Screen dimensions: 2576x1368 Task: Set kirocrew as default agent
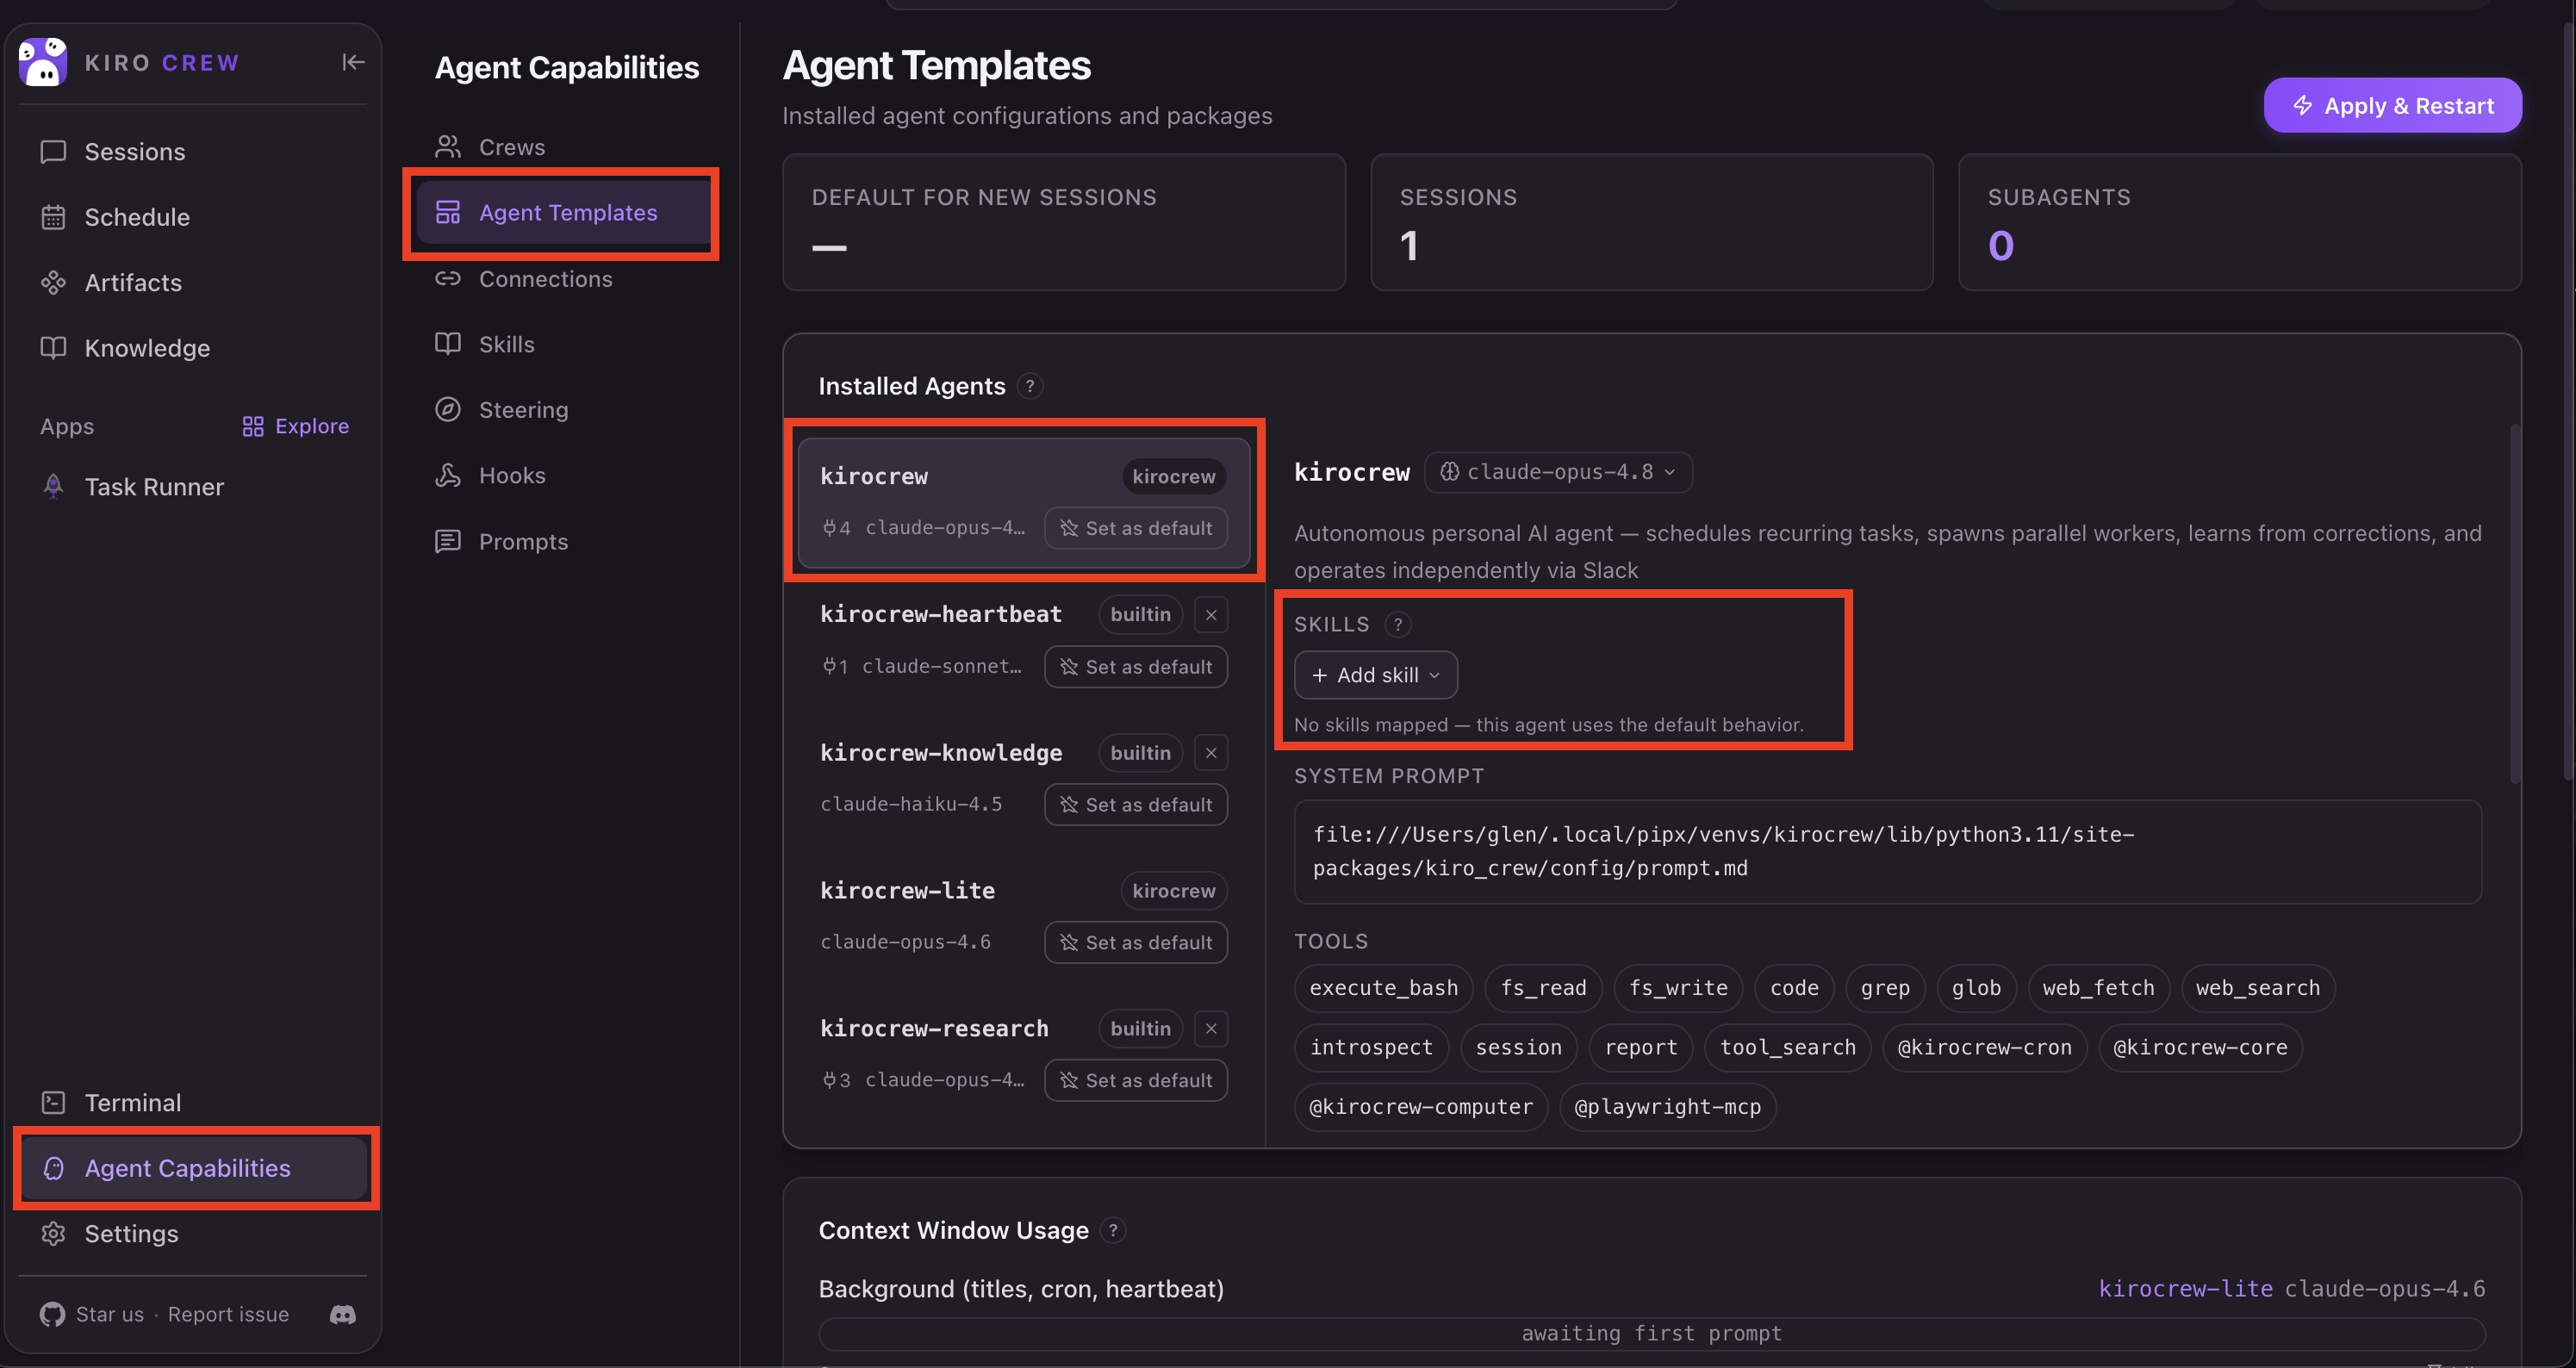[x=1136, y=528]
